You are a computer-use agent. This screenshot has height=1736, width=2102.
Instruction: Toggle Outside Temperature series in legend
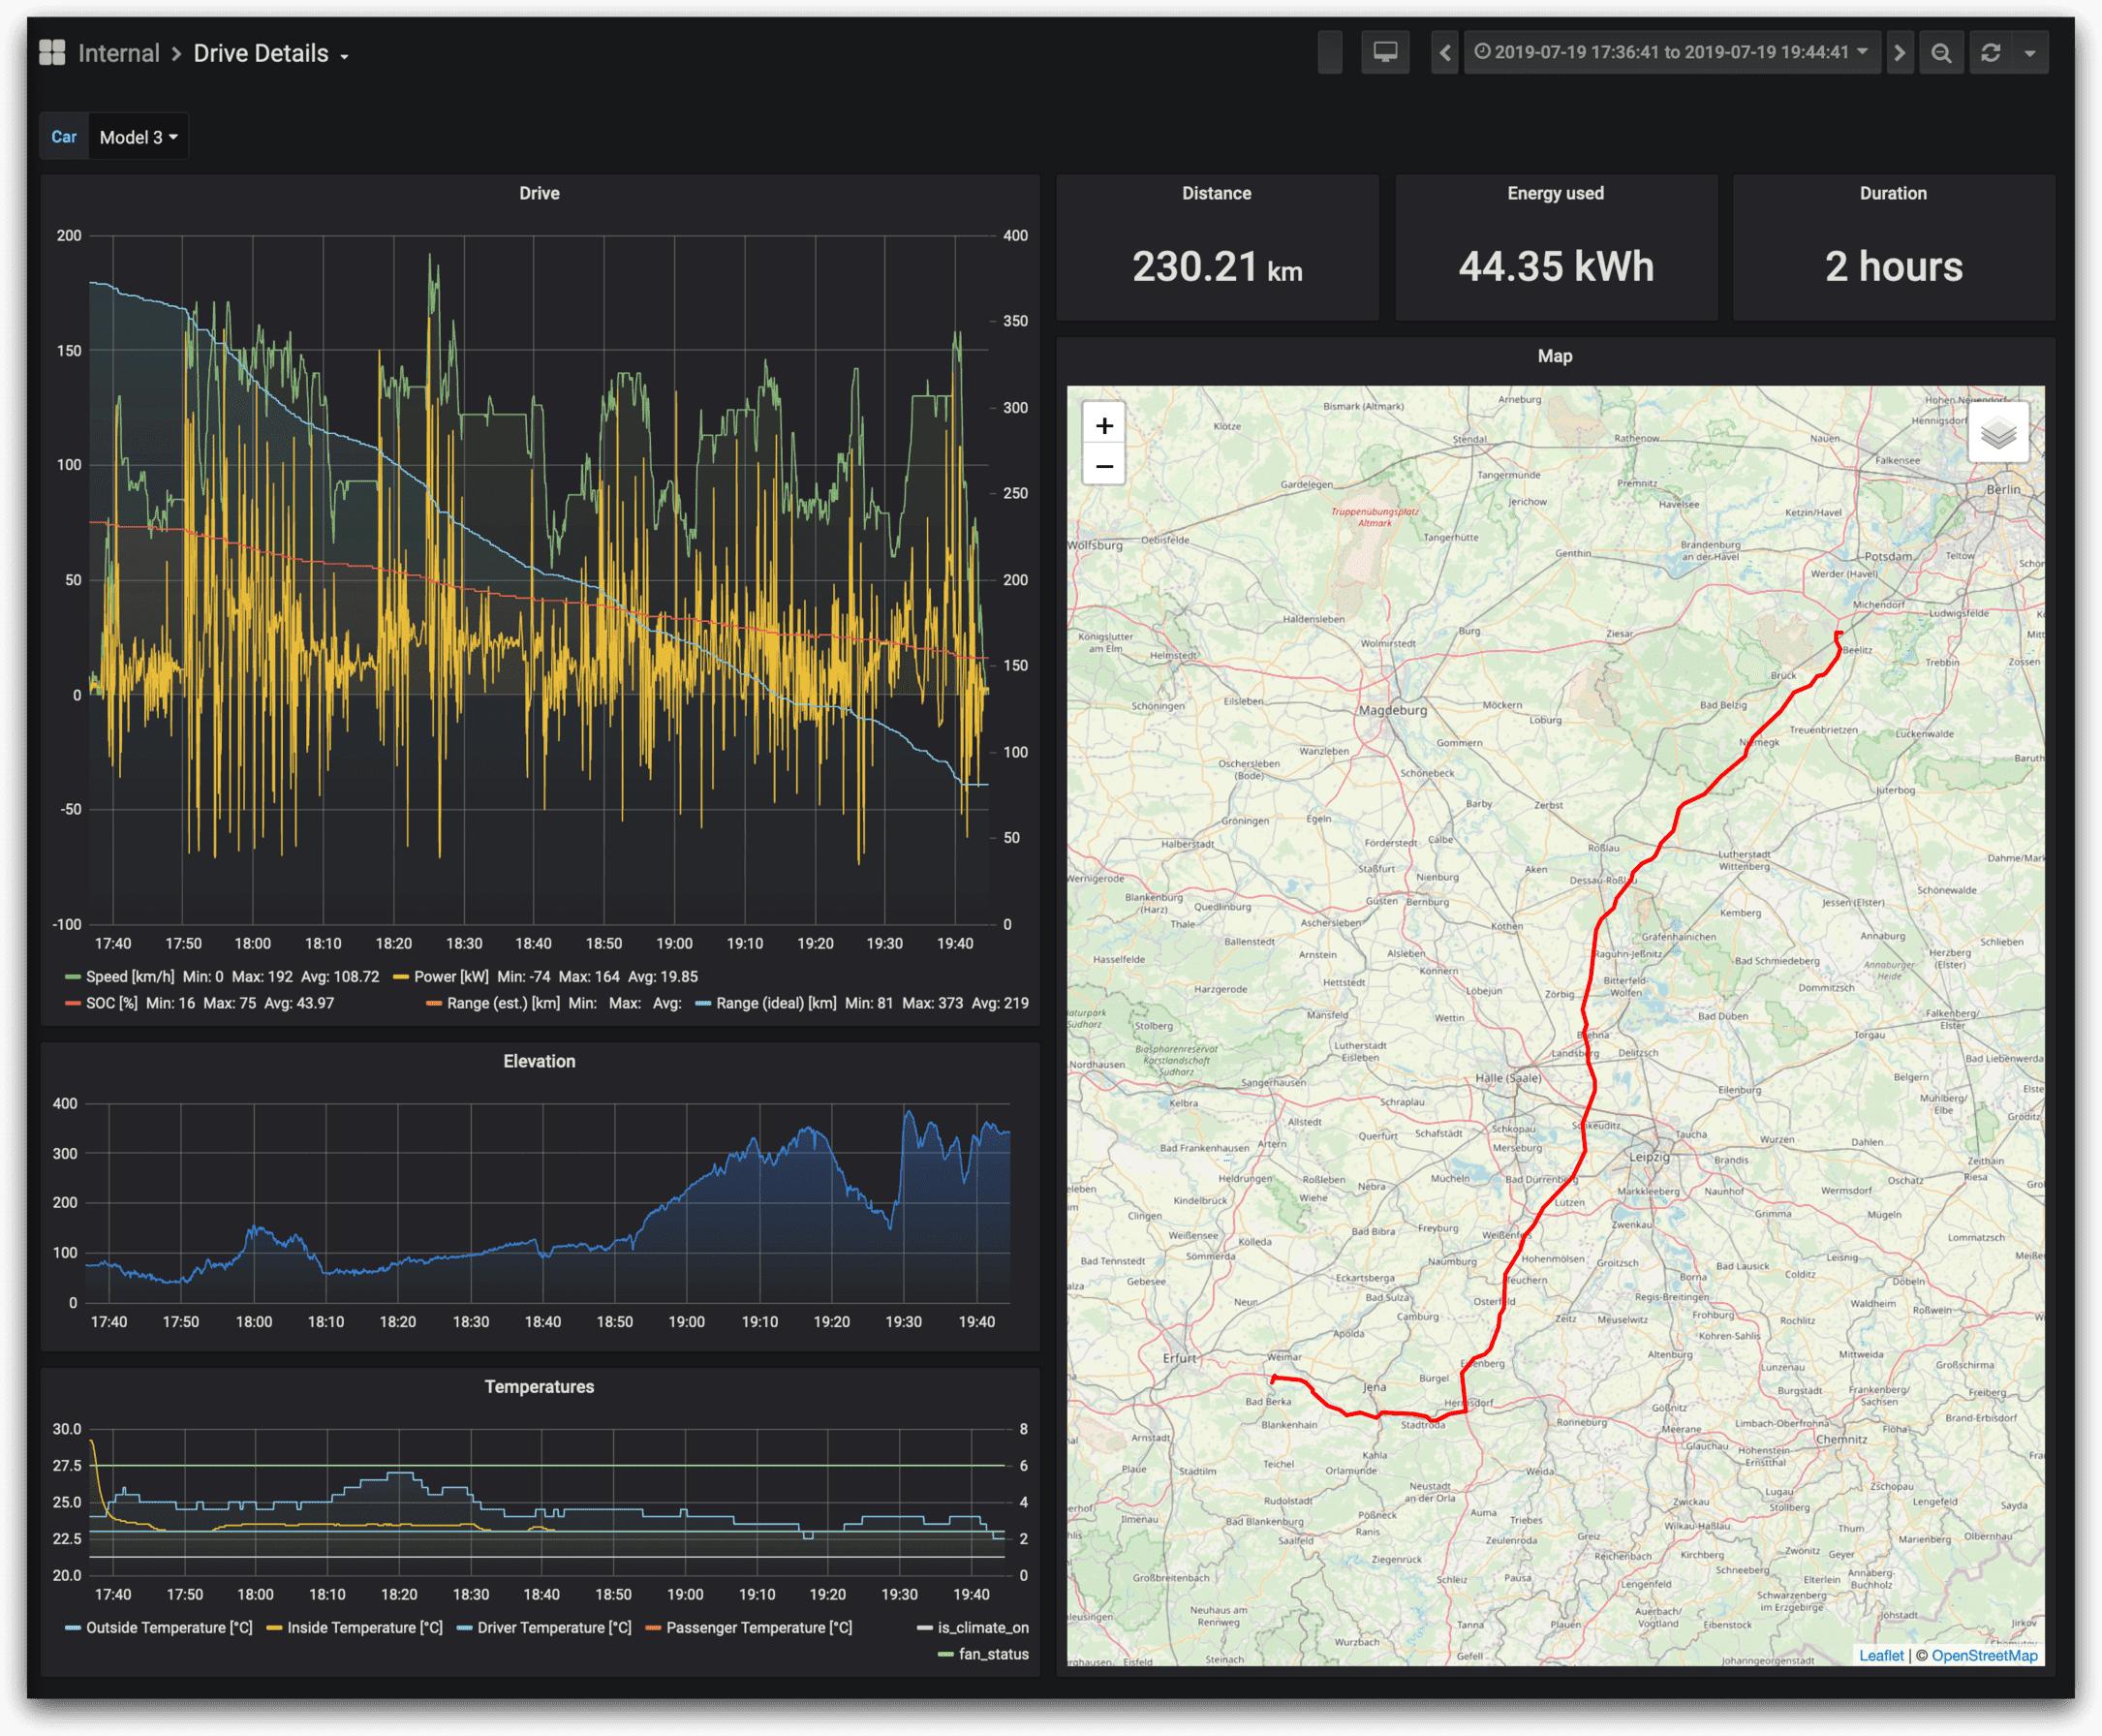pos(168,1628)
